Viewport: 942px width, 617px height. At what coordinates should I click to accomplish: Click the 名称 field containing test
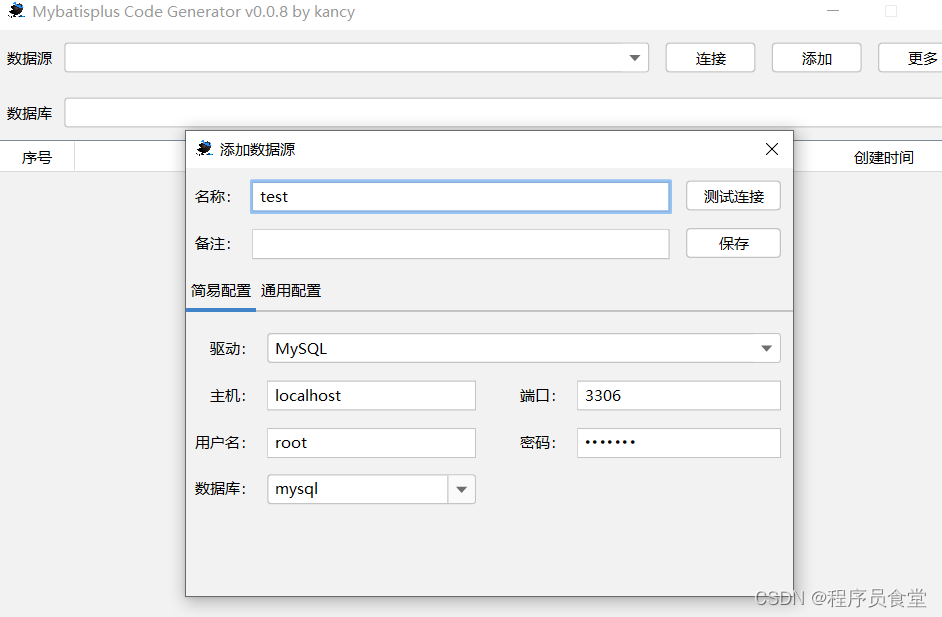click(461, 196)
